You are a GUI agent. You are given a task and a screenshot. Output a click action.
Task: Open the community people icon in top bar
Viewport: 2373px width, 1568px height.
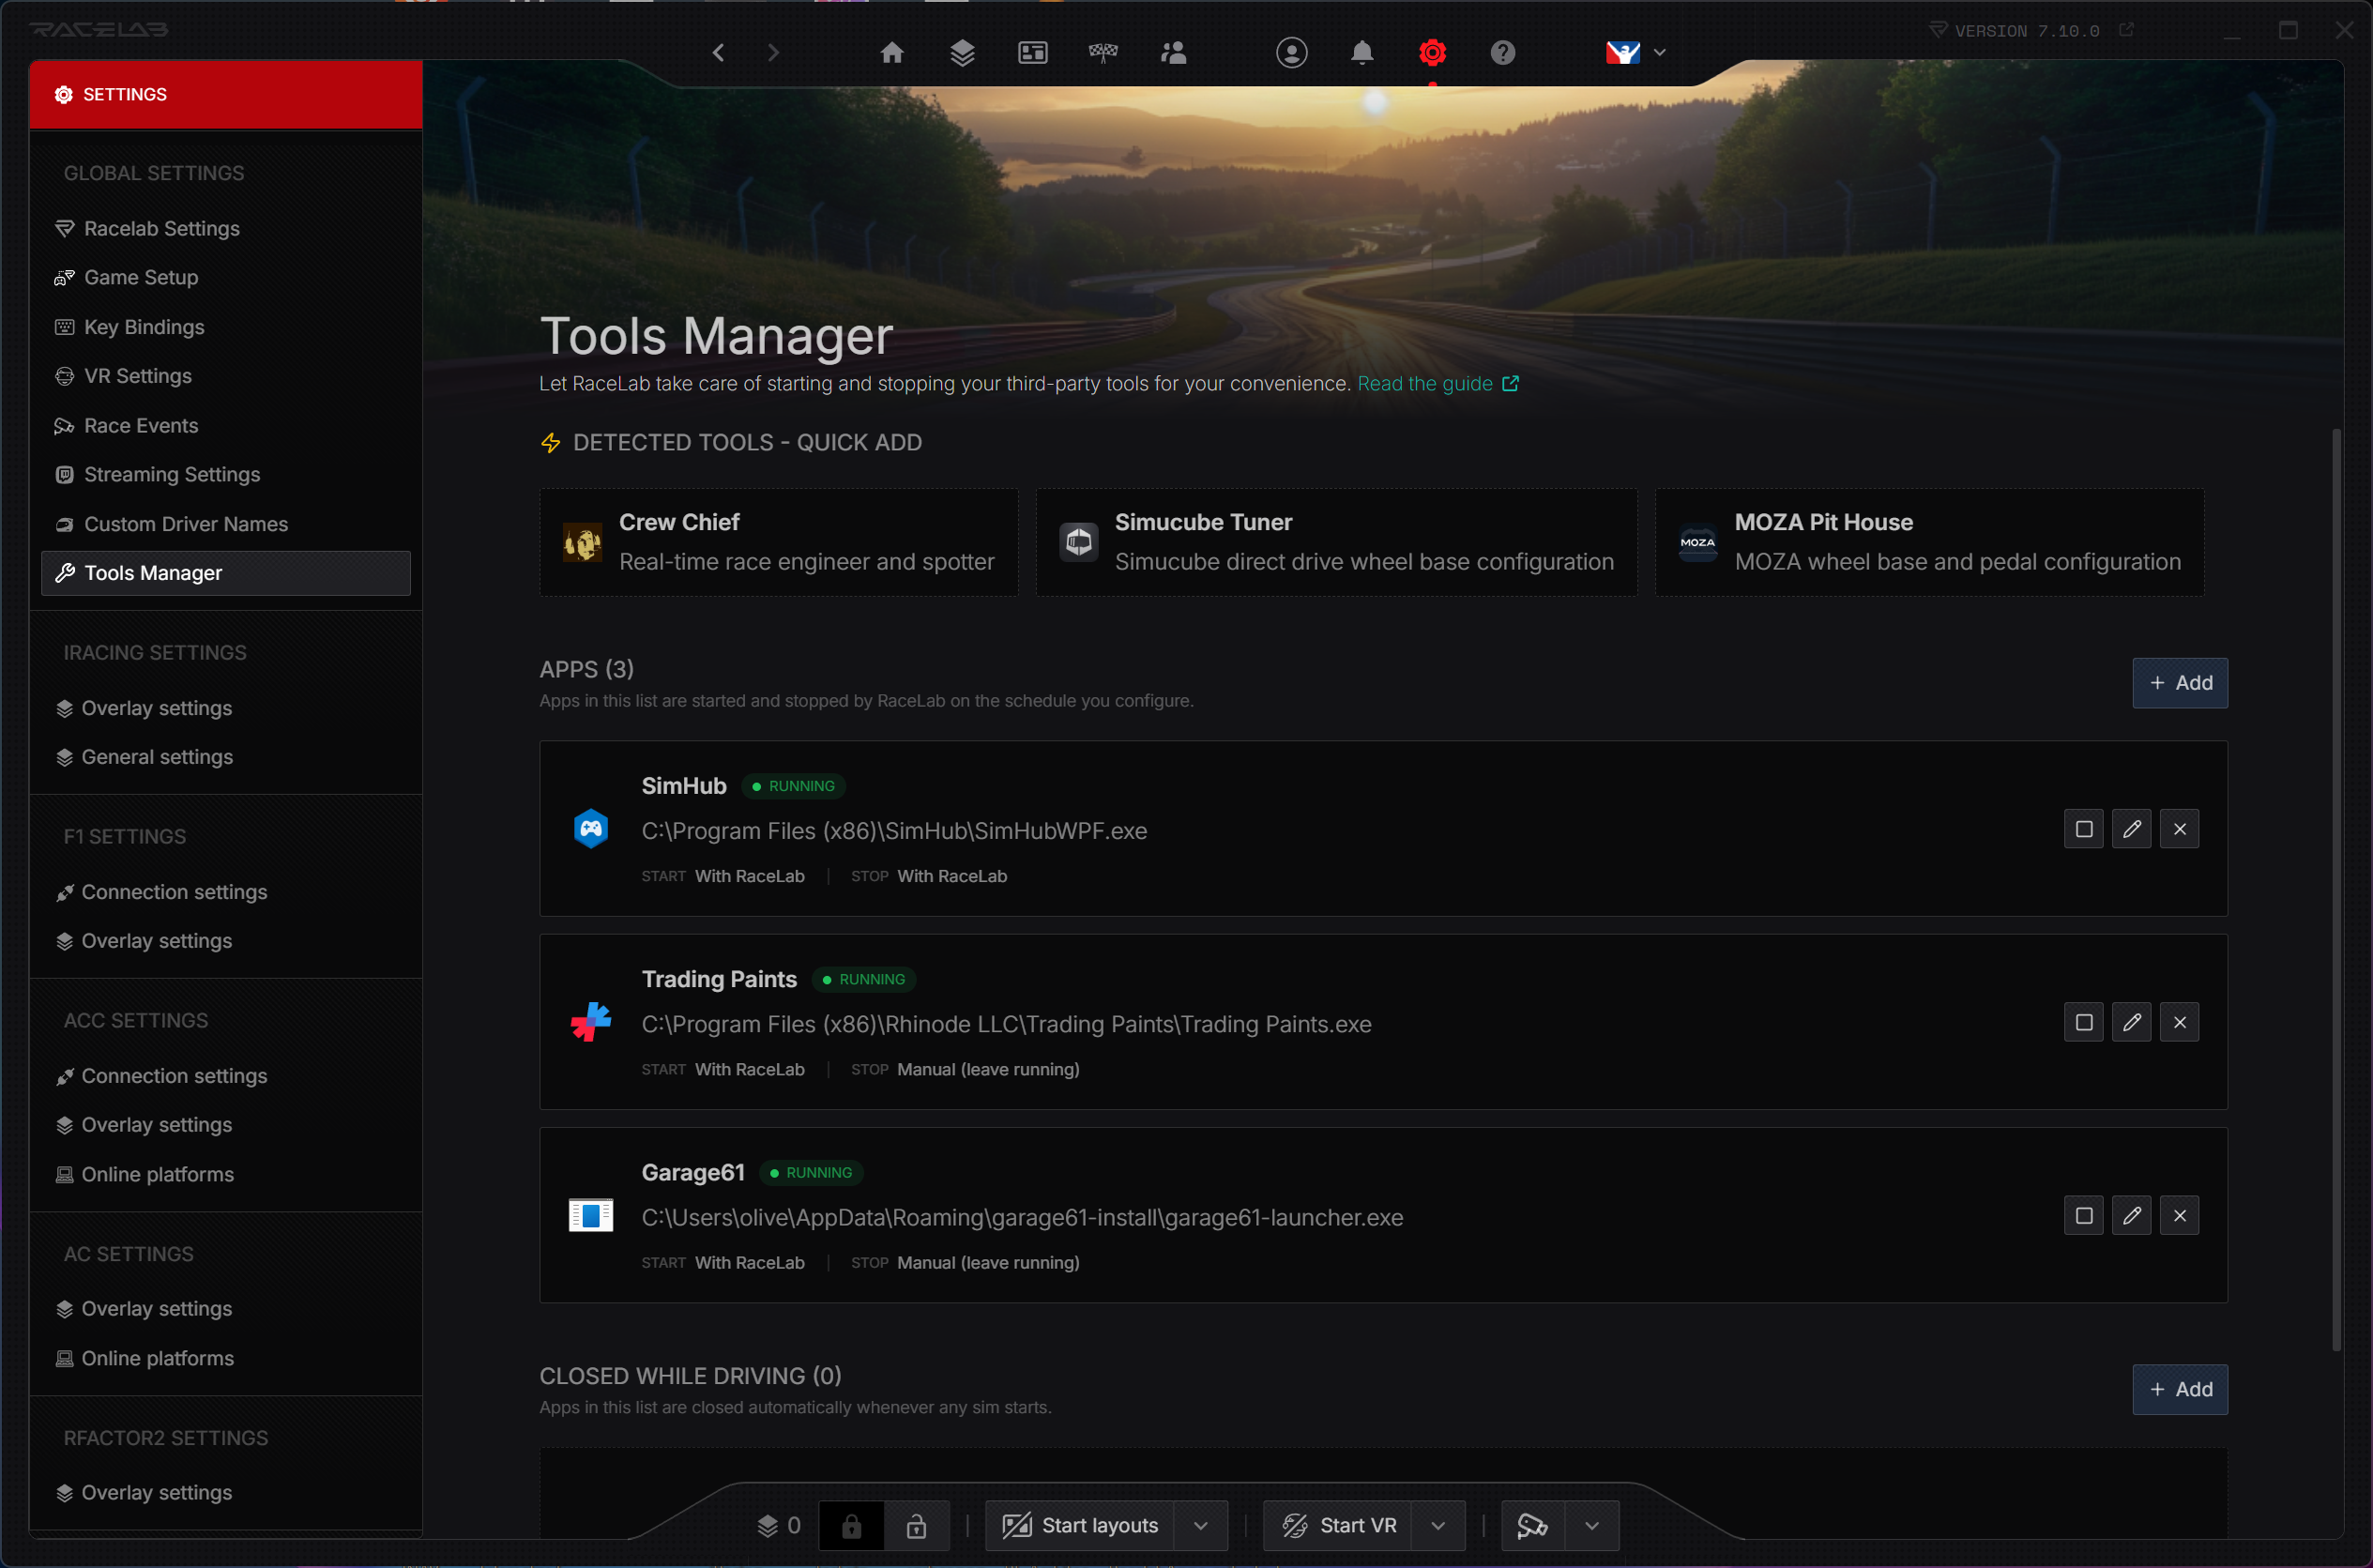(x=1173, y=52)
